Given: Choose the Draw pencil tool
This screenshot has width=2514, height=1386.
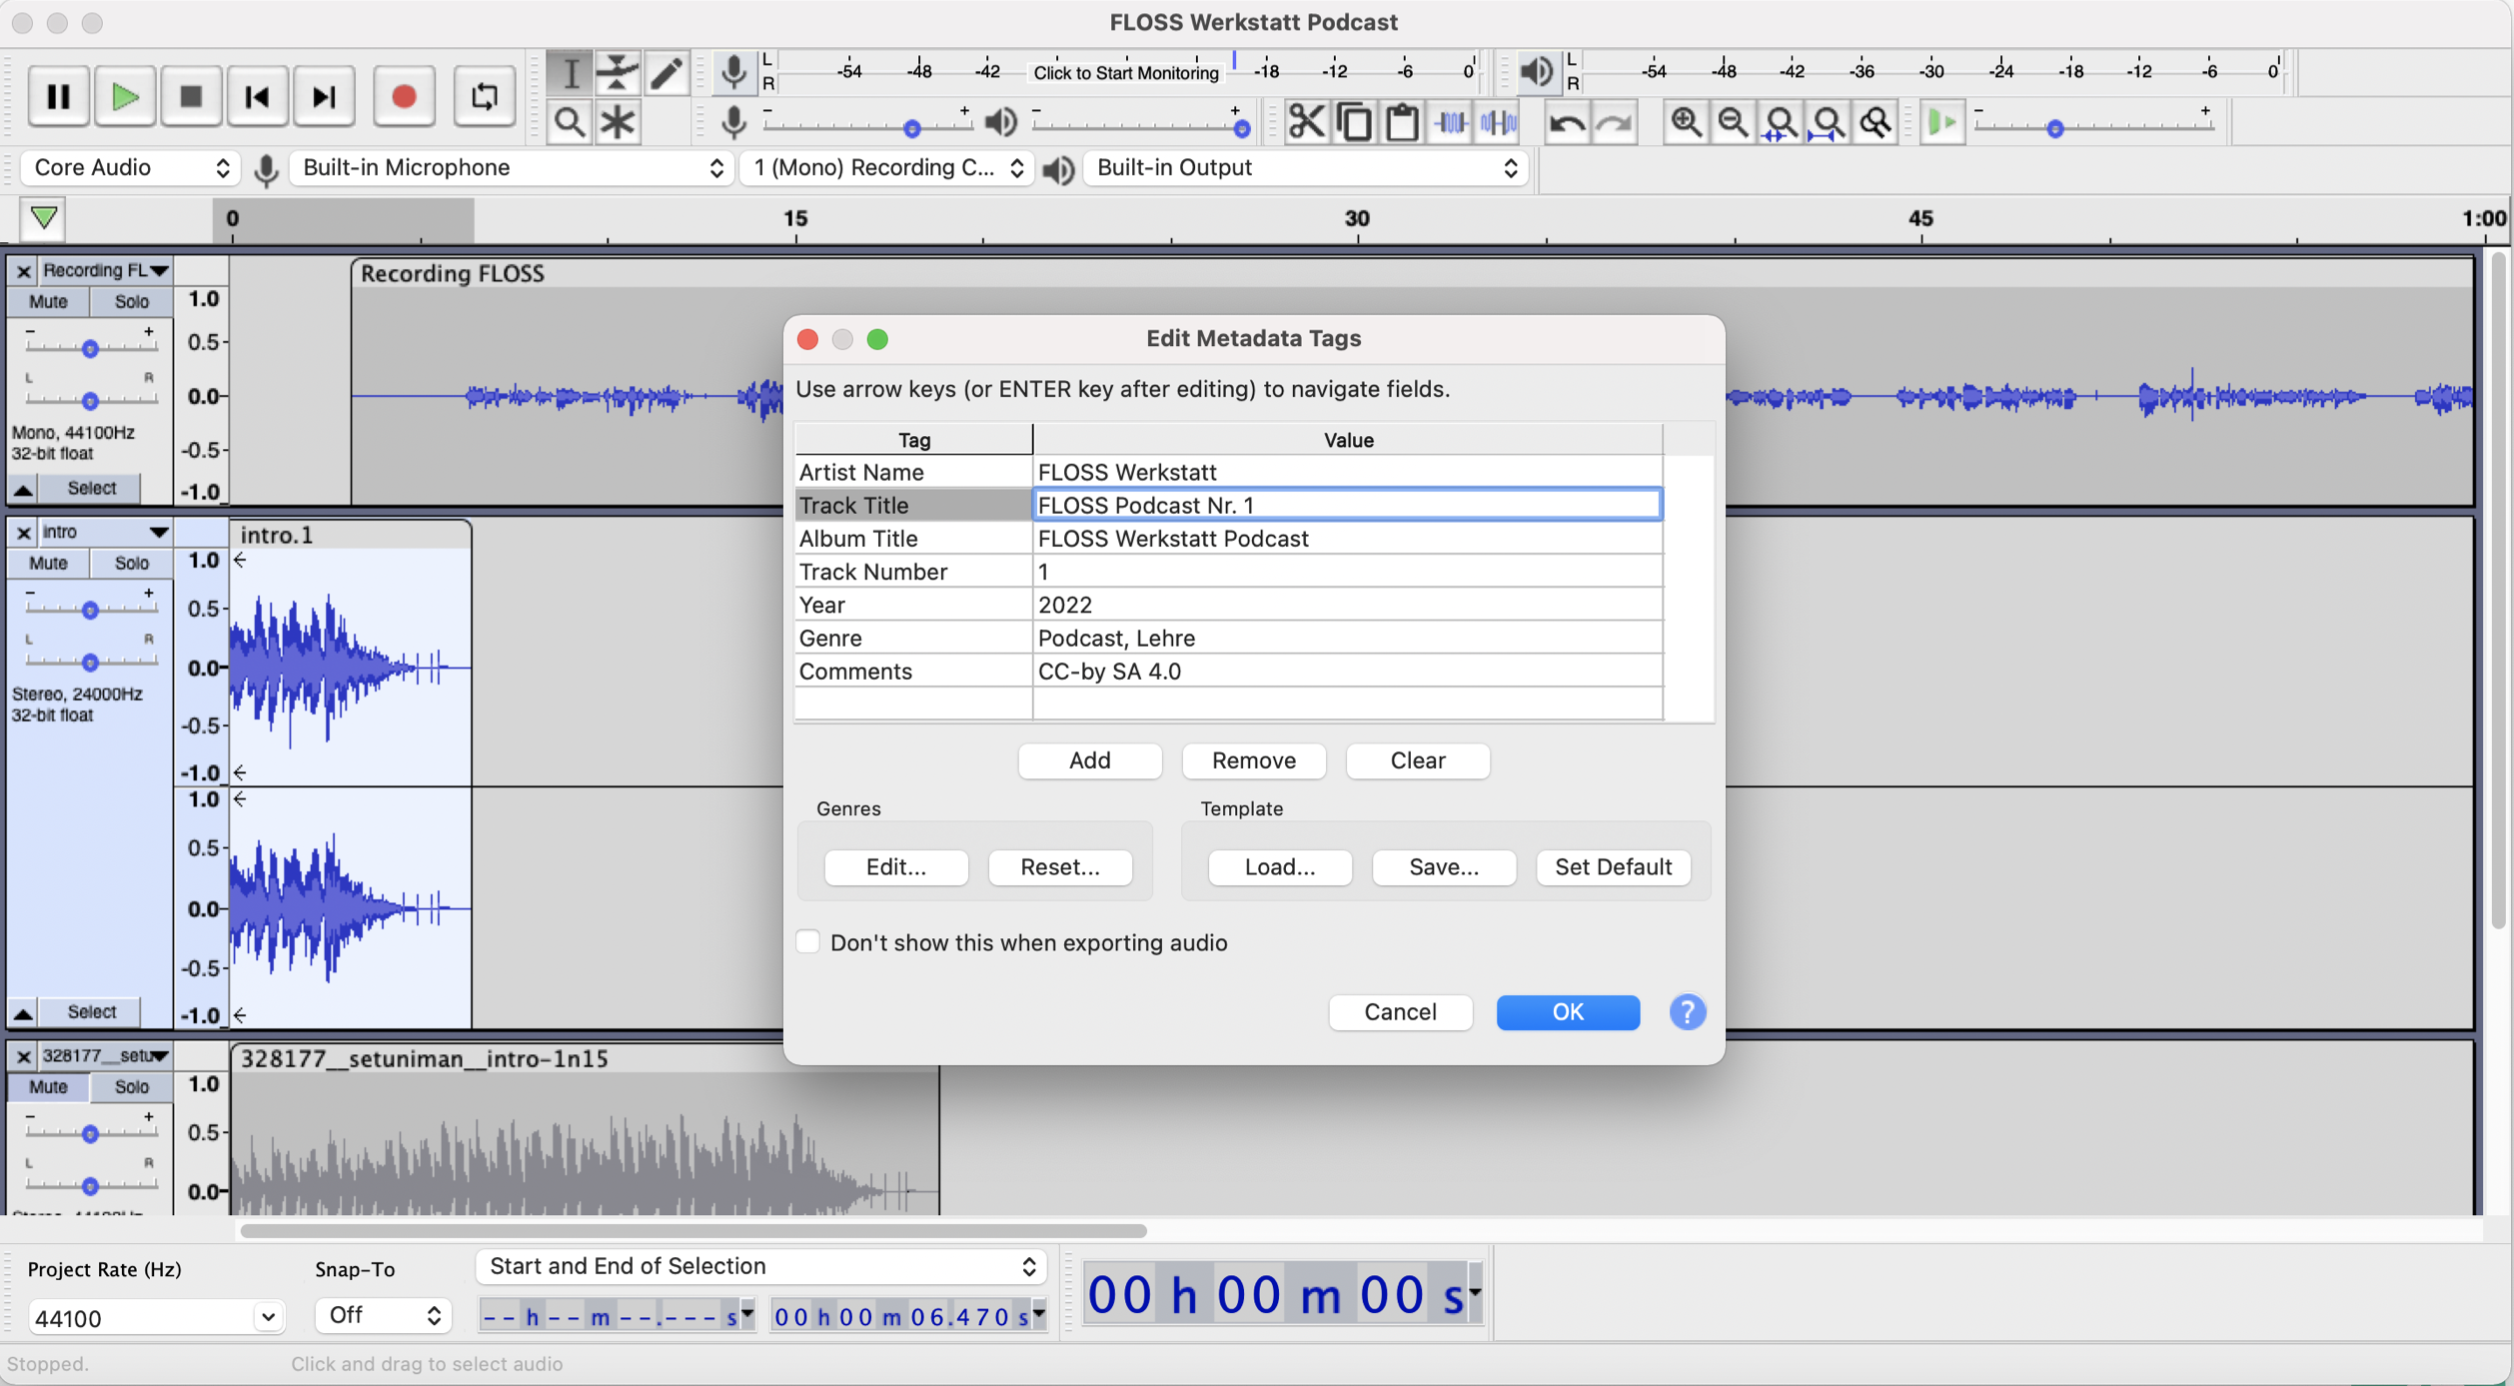Looking at the screenshot, I should point(666,73).
